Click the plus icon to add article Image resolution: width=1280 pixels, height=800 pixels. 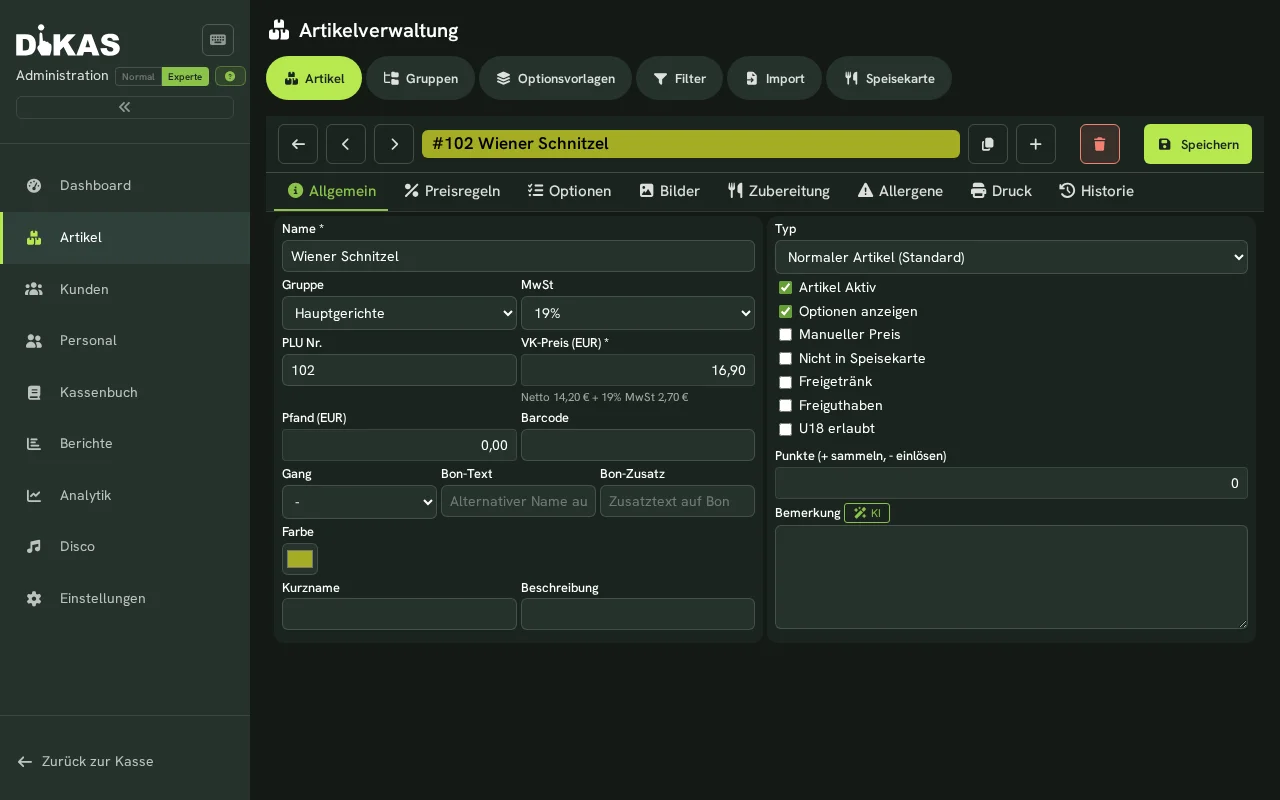click(1036, 144)
